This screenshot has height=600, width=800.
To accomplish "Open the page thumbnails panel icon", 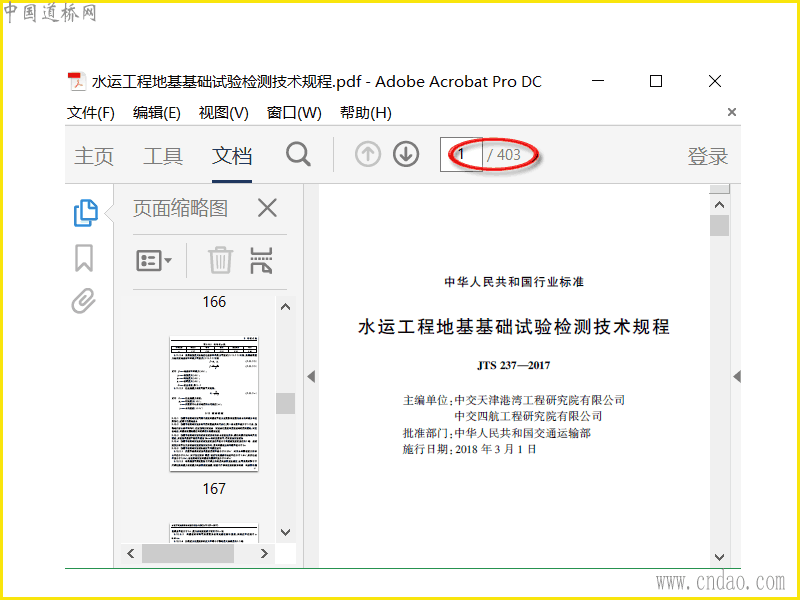I will click(x=86, y=212).
